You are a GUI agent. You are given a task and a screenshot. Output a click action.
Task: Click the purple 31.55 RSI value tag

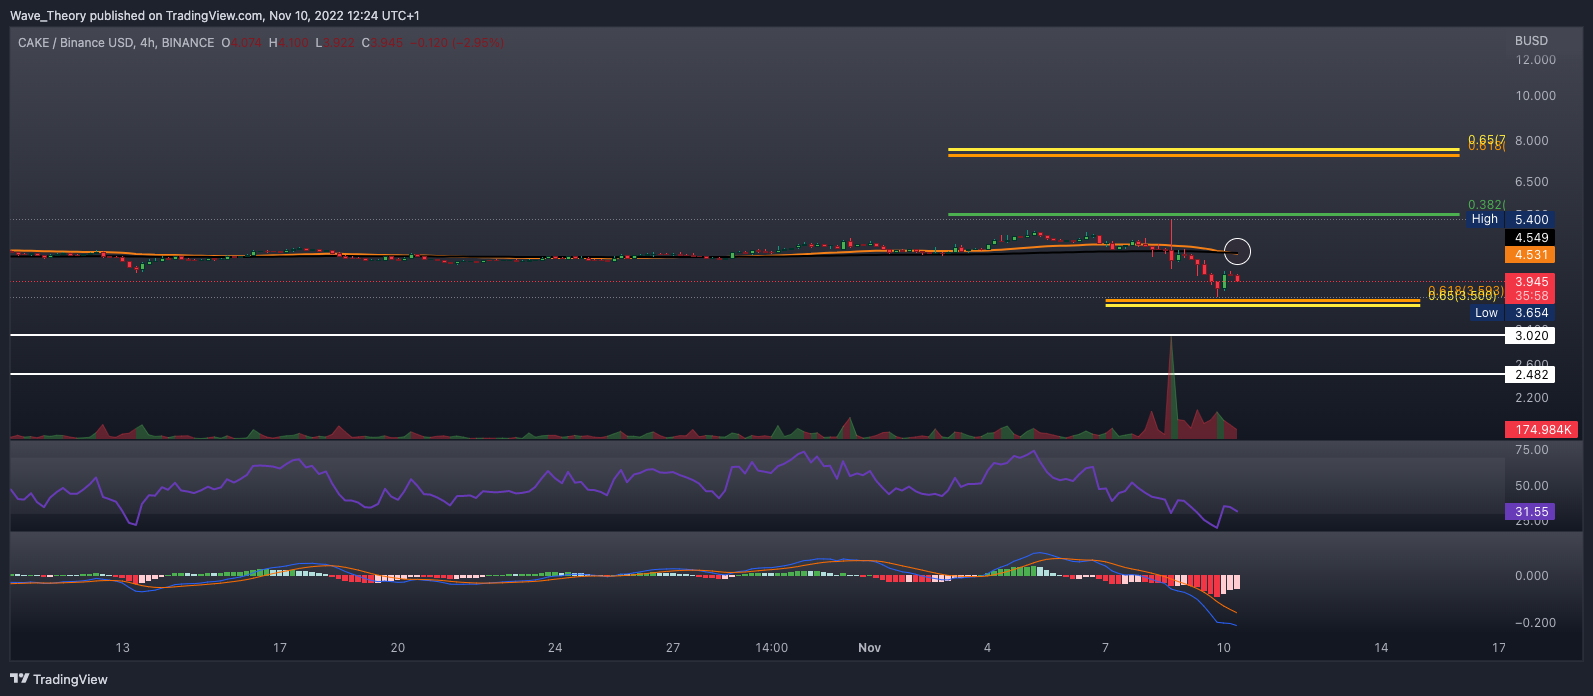(1530, 512)
